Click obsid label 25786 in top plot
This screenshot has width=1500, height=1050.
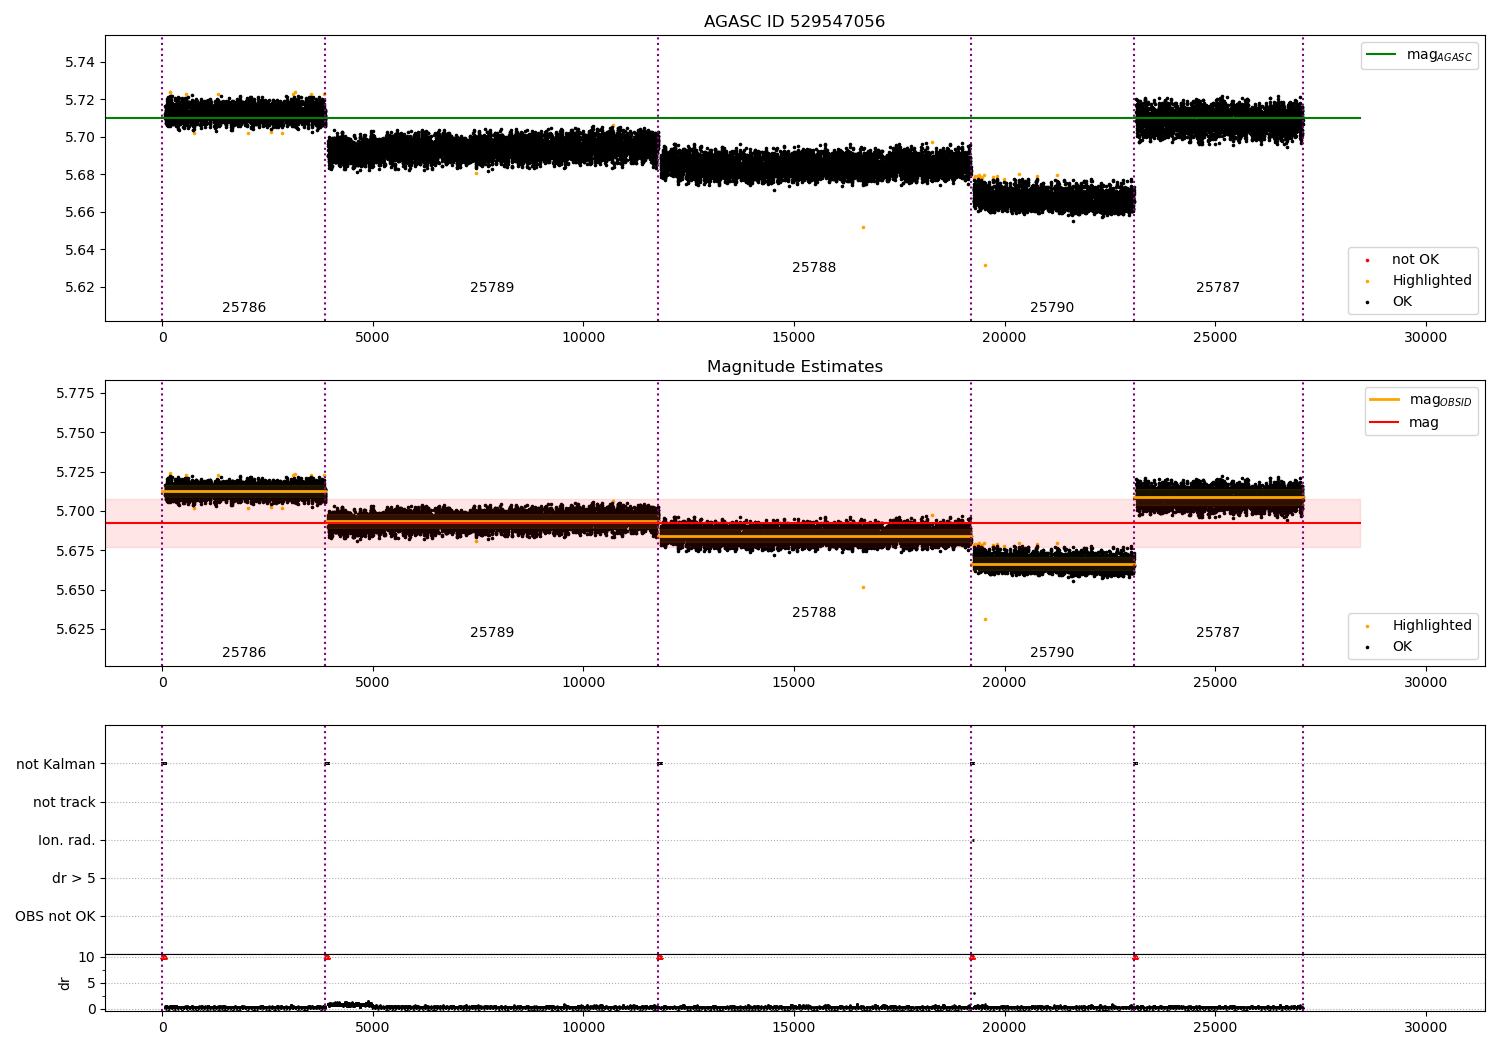(x=244, y=307)
